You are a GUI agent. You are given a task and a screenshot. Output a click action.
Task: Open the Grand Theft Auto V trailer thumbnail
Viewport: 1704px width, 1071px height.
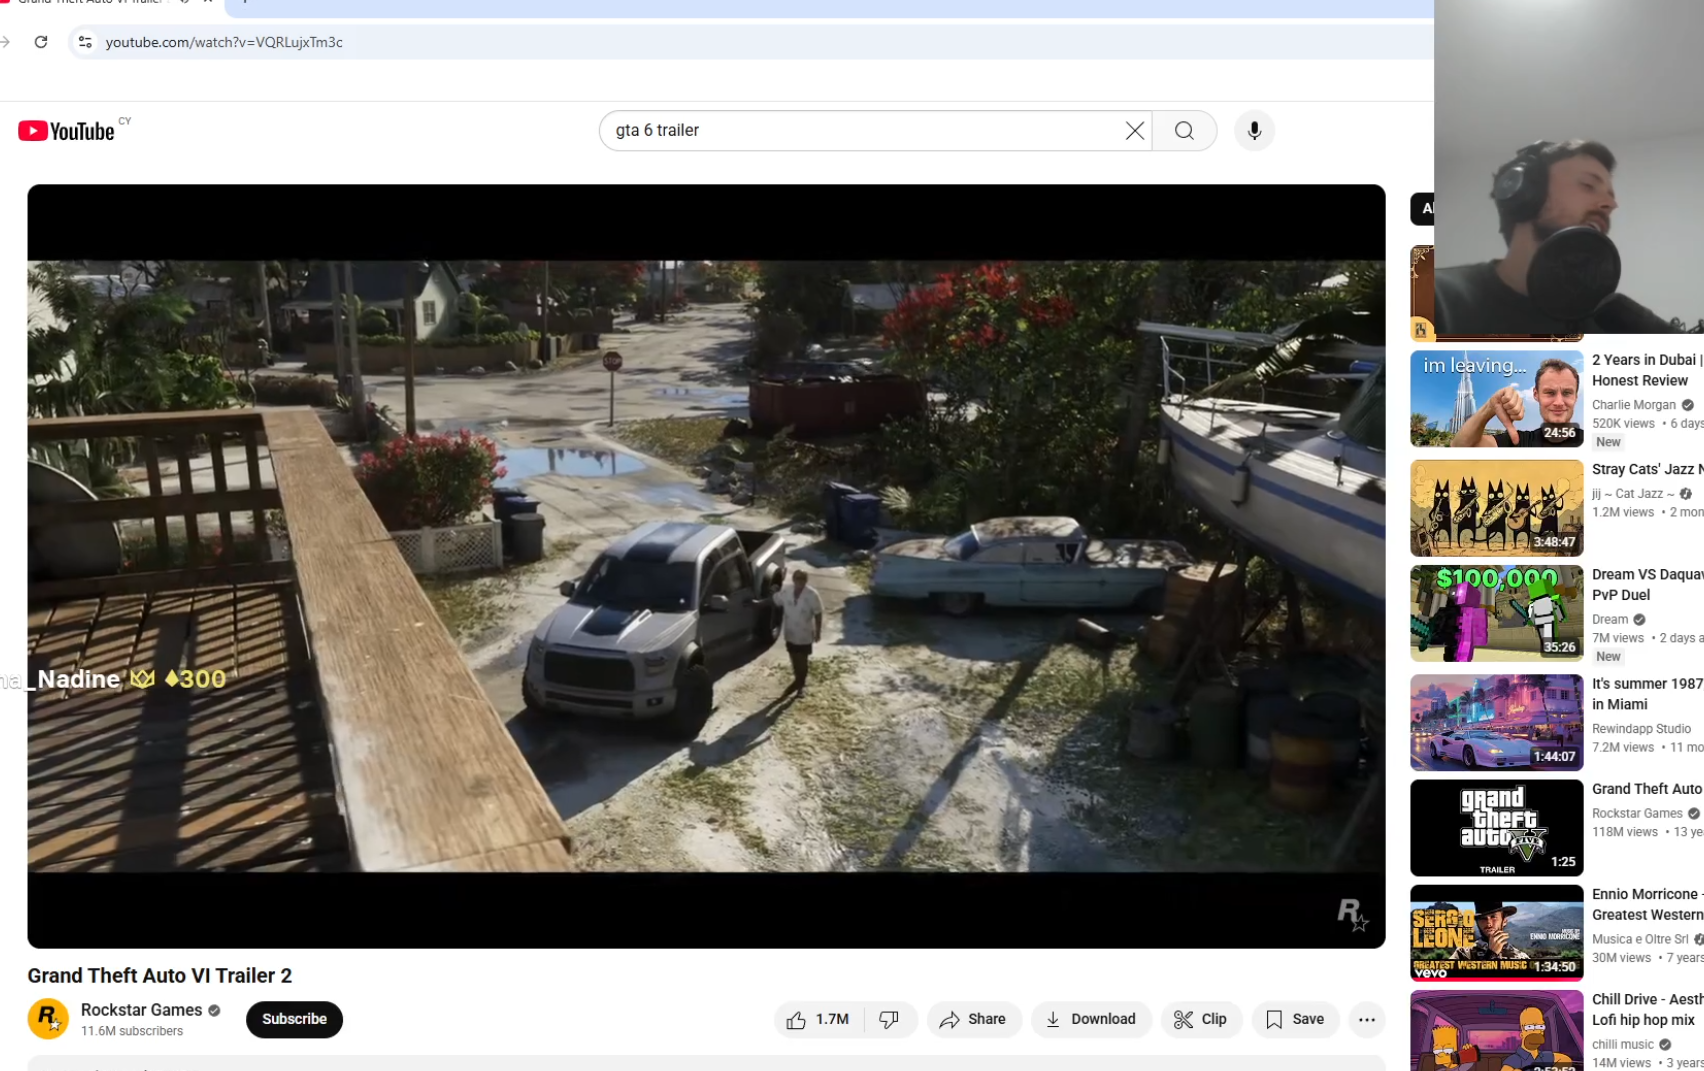click(x=1496, y=828)
